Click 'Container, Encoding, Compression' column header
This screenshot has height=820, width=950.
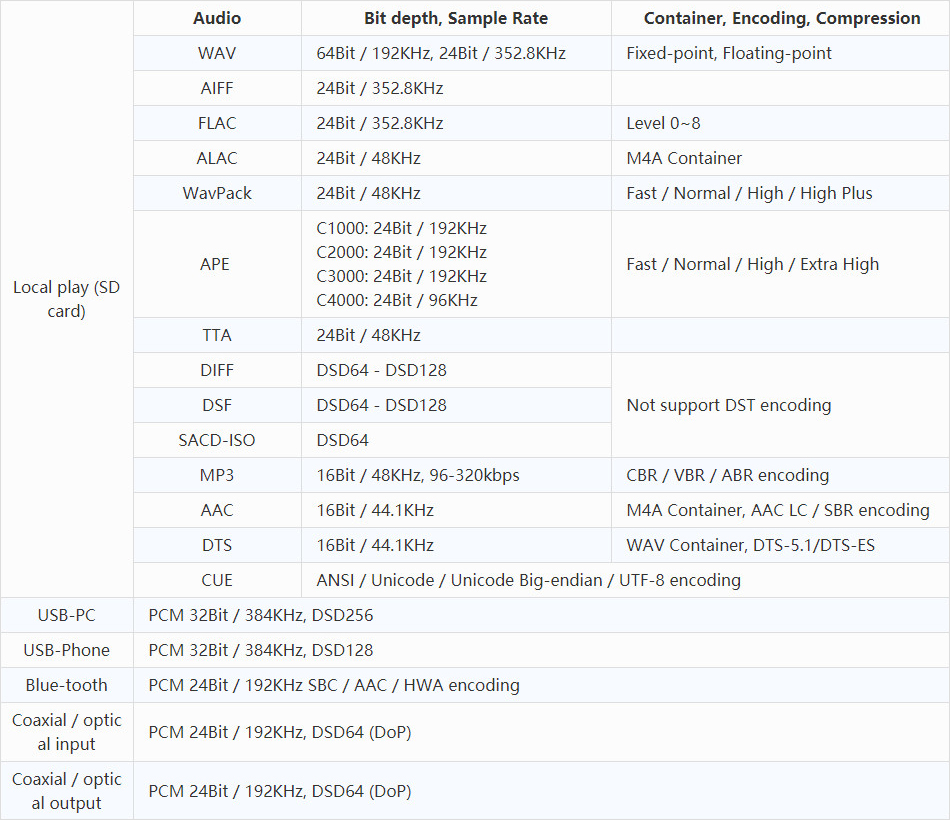point(782,18)
